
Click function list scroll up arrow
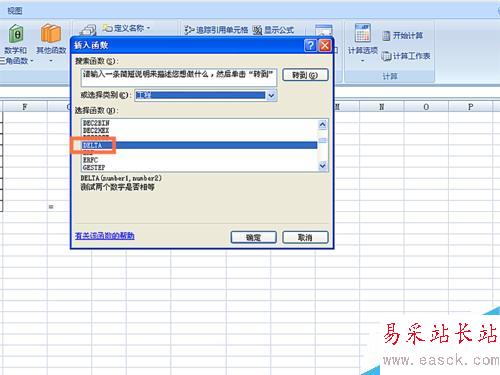click(322, 125)
